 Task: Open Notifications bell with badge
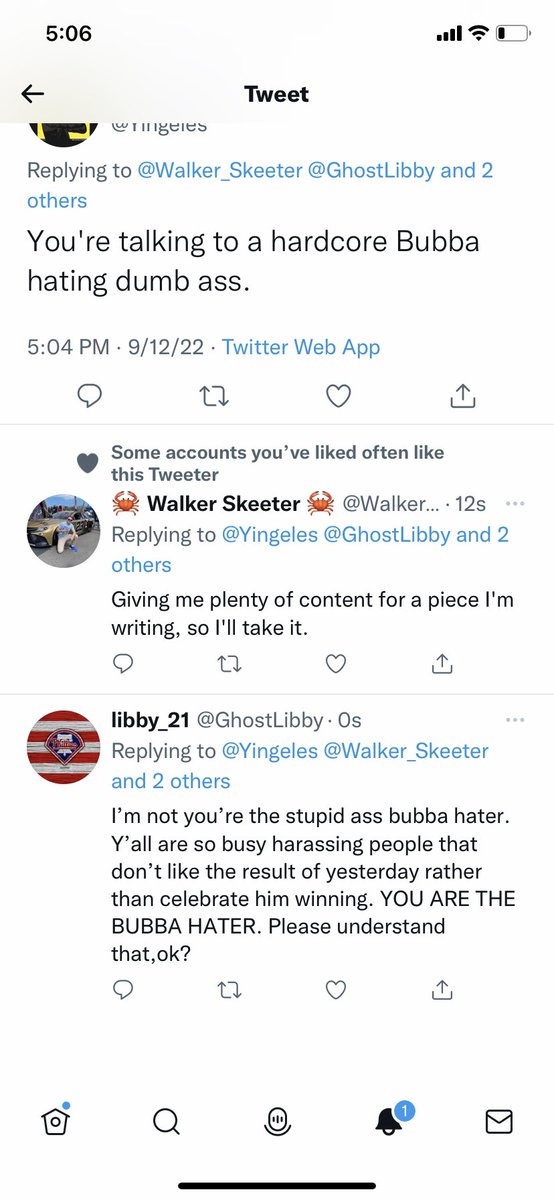pos(390,1120)
